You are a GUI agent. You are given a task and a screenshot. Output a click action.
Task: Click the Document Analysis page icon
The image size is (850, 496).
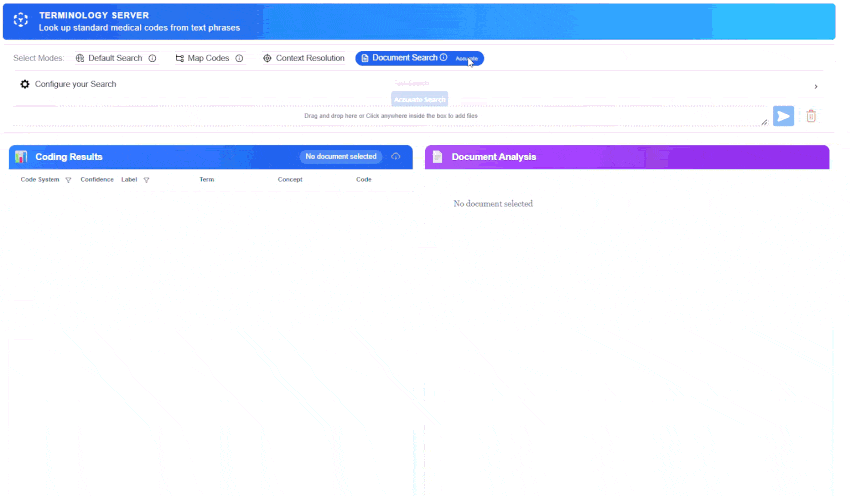(437, 157)
